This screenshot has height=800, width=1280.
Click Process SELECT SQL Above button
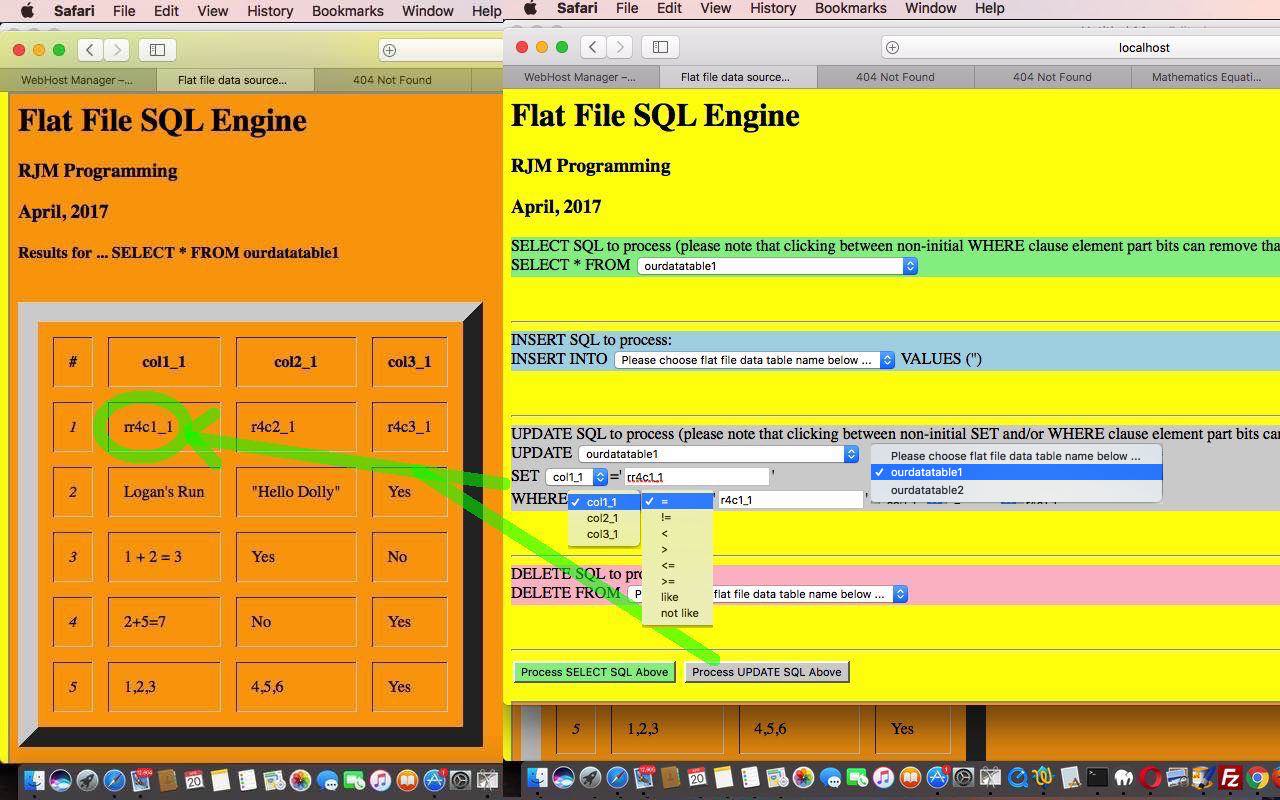click(594, 672)
